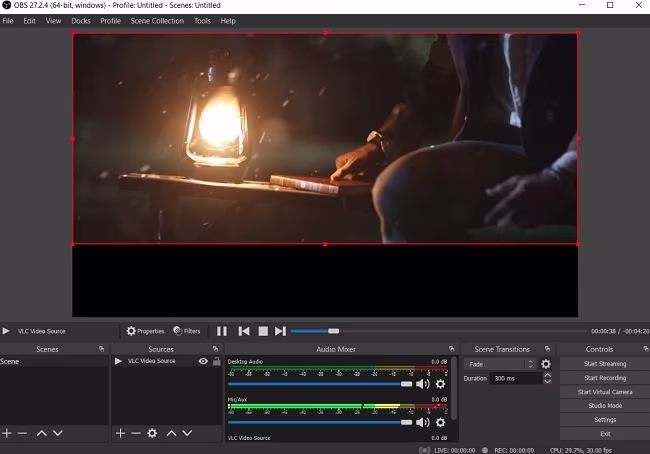This screenshot has width=650, height=454.
Task: Click the Duration 300 ms field
Action: (x=516, y=378)
